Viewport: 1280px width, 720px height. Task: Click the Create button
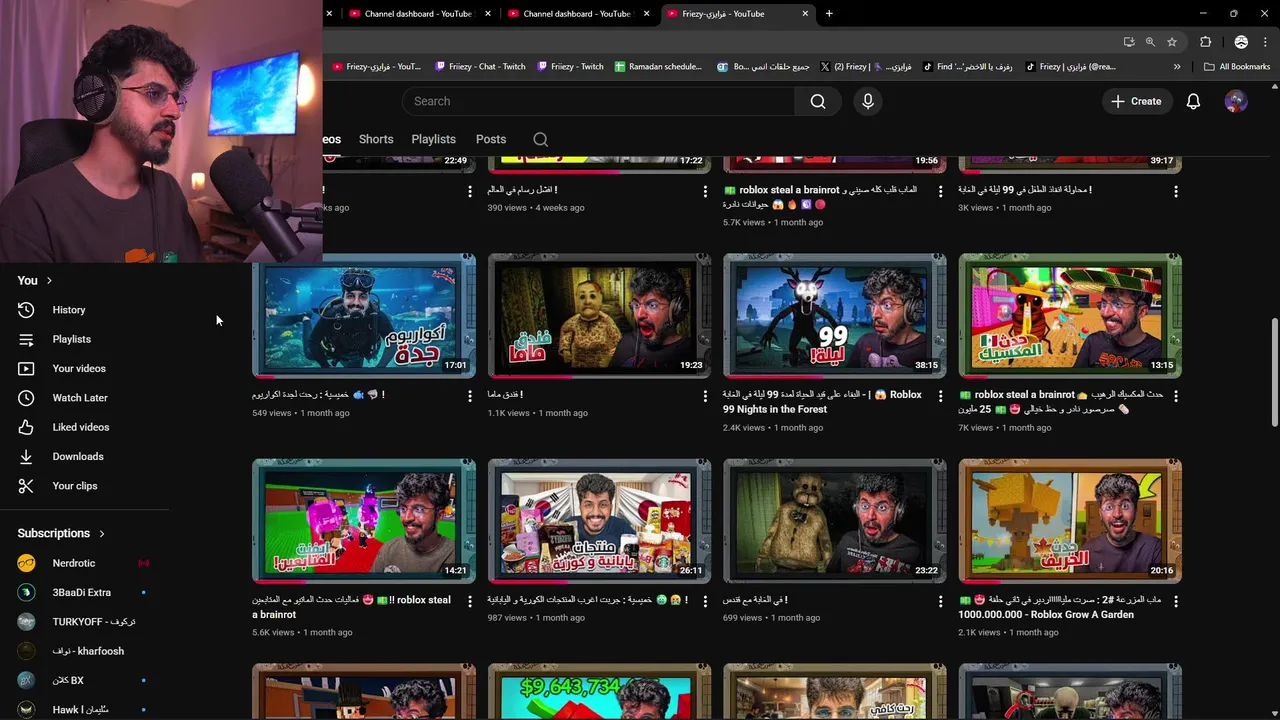click(1136, 101)
